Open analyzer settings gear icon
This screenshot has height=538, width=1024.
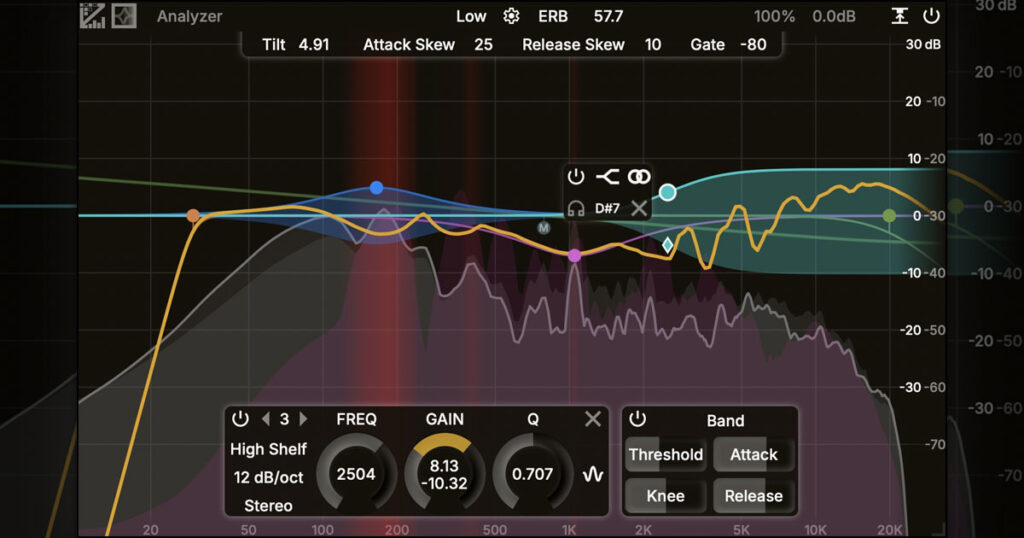point(511,16)
